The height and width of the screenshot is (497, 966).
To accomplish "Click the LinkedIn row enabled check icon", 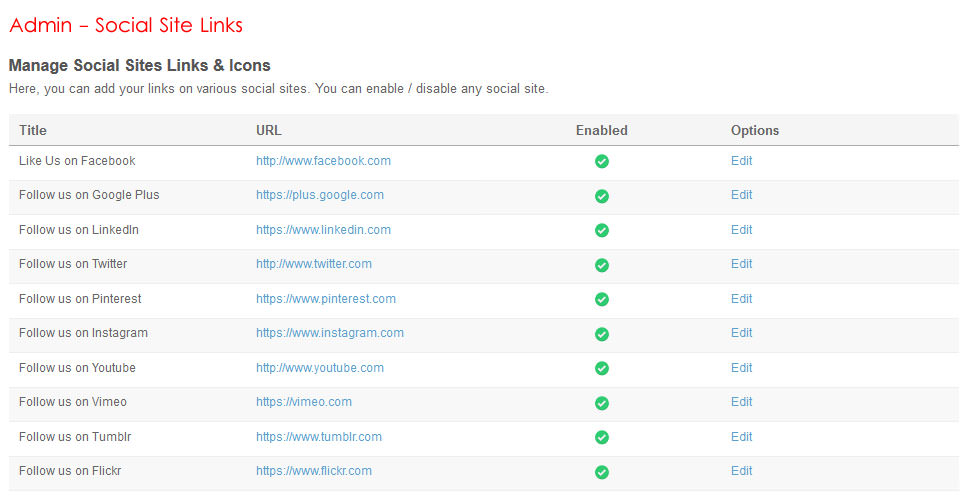I will tap(602, 231).
